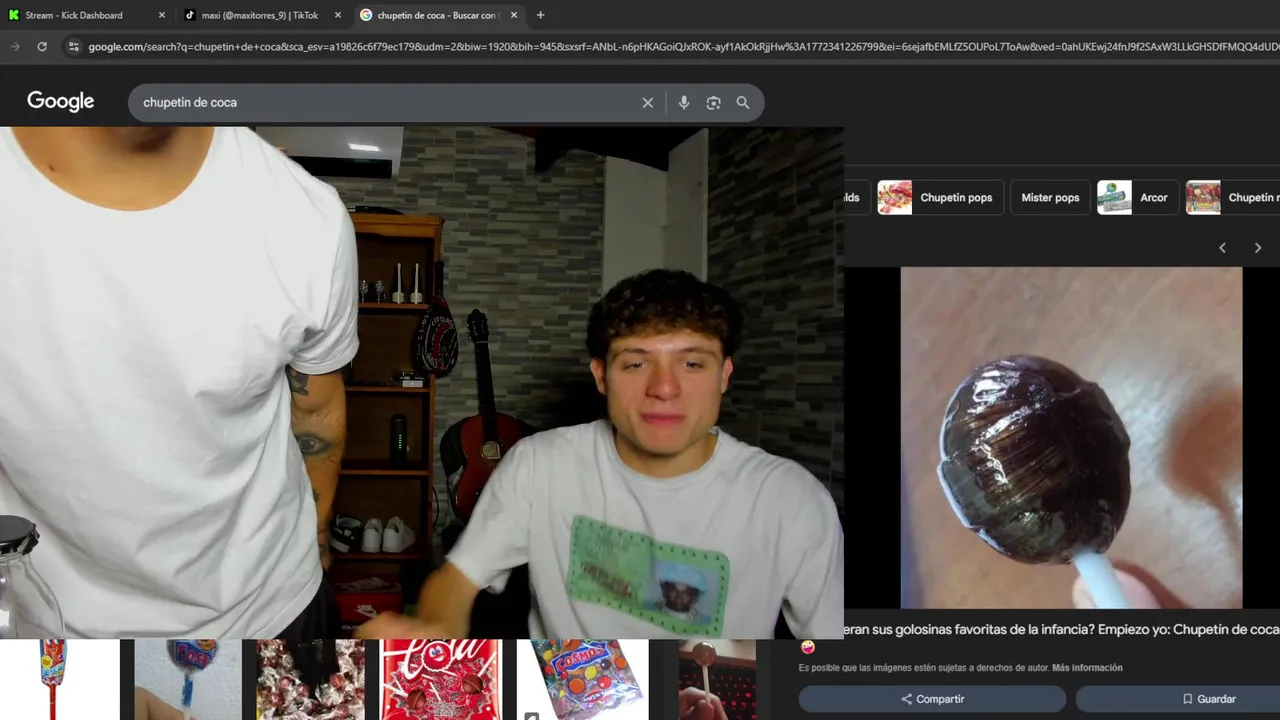
Task: Open a new browser tab
Action: (x=541, y=15)
